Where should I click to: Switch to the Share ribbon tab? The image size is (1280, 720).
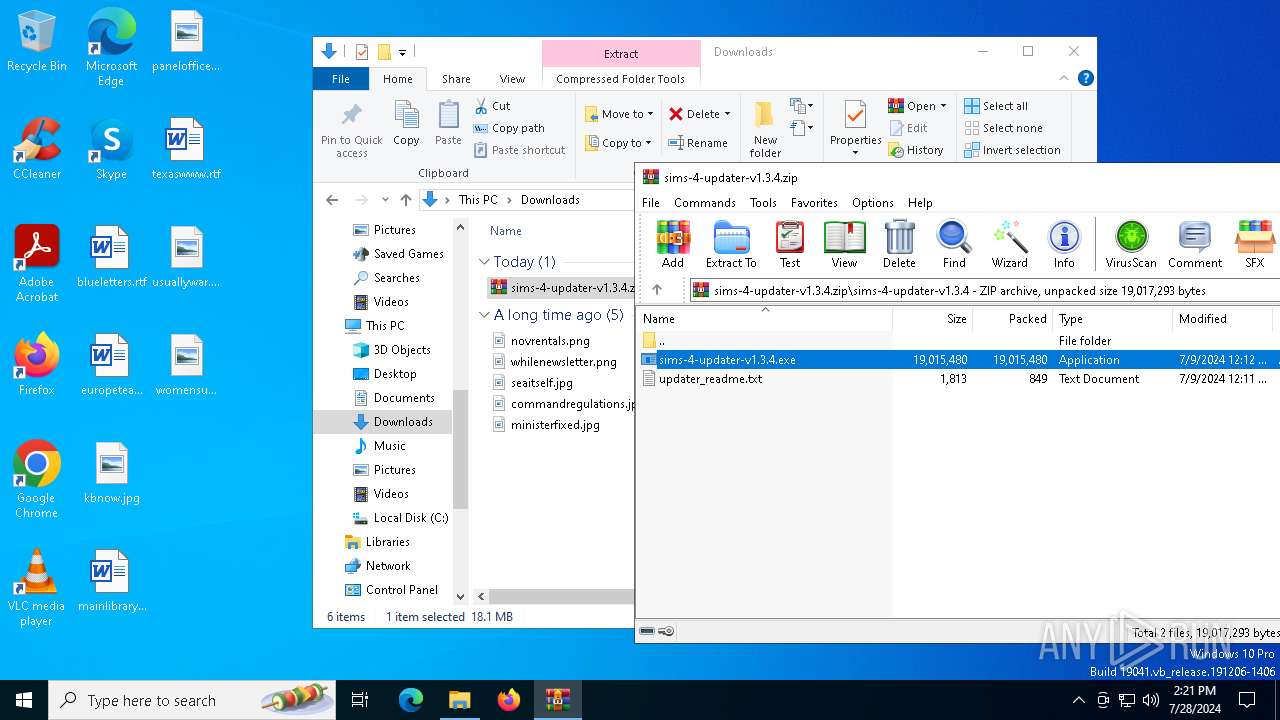coord(456,79)
